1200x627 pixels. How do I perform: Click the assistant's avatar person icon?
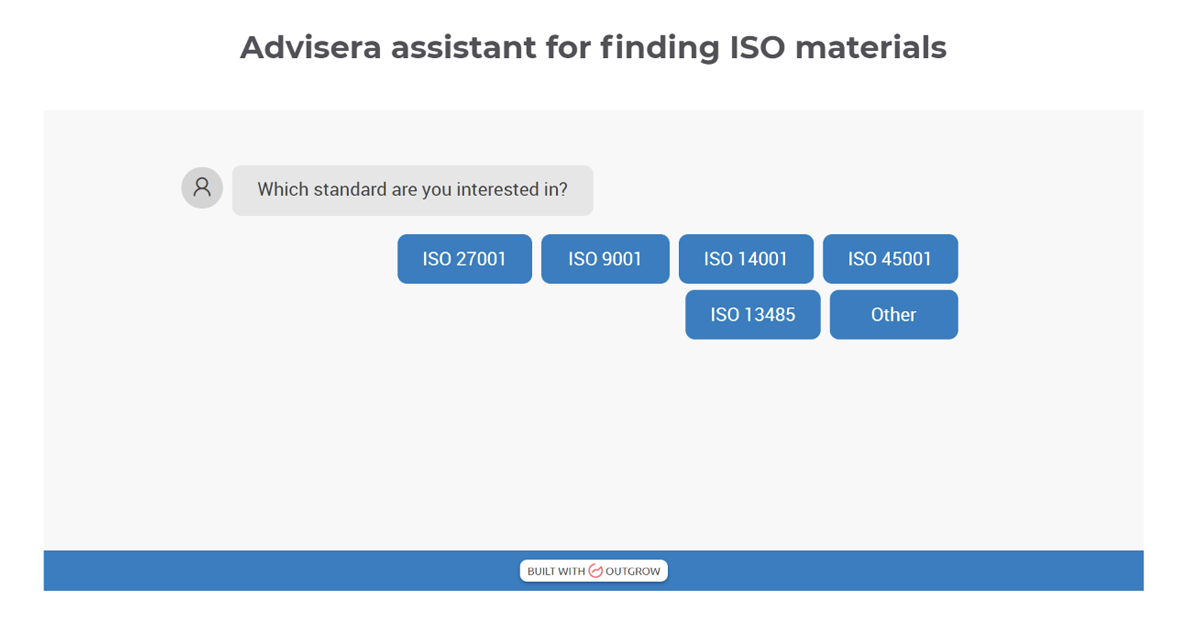point(201,187)
